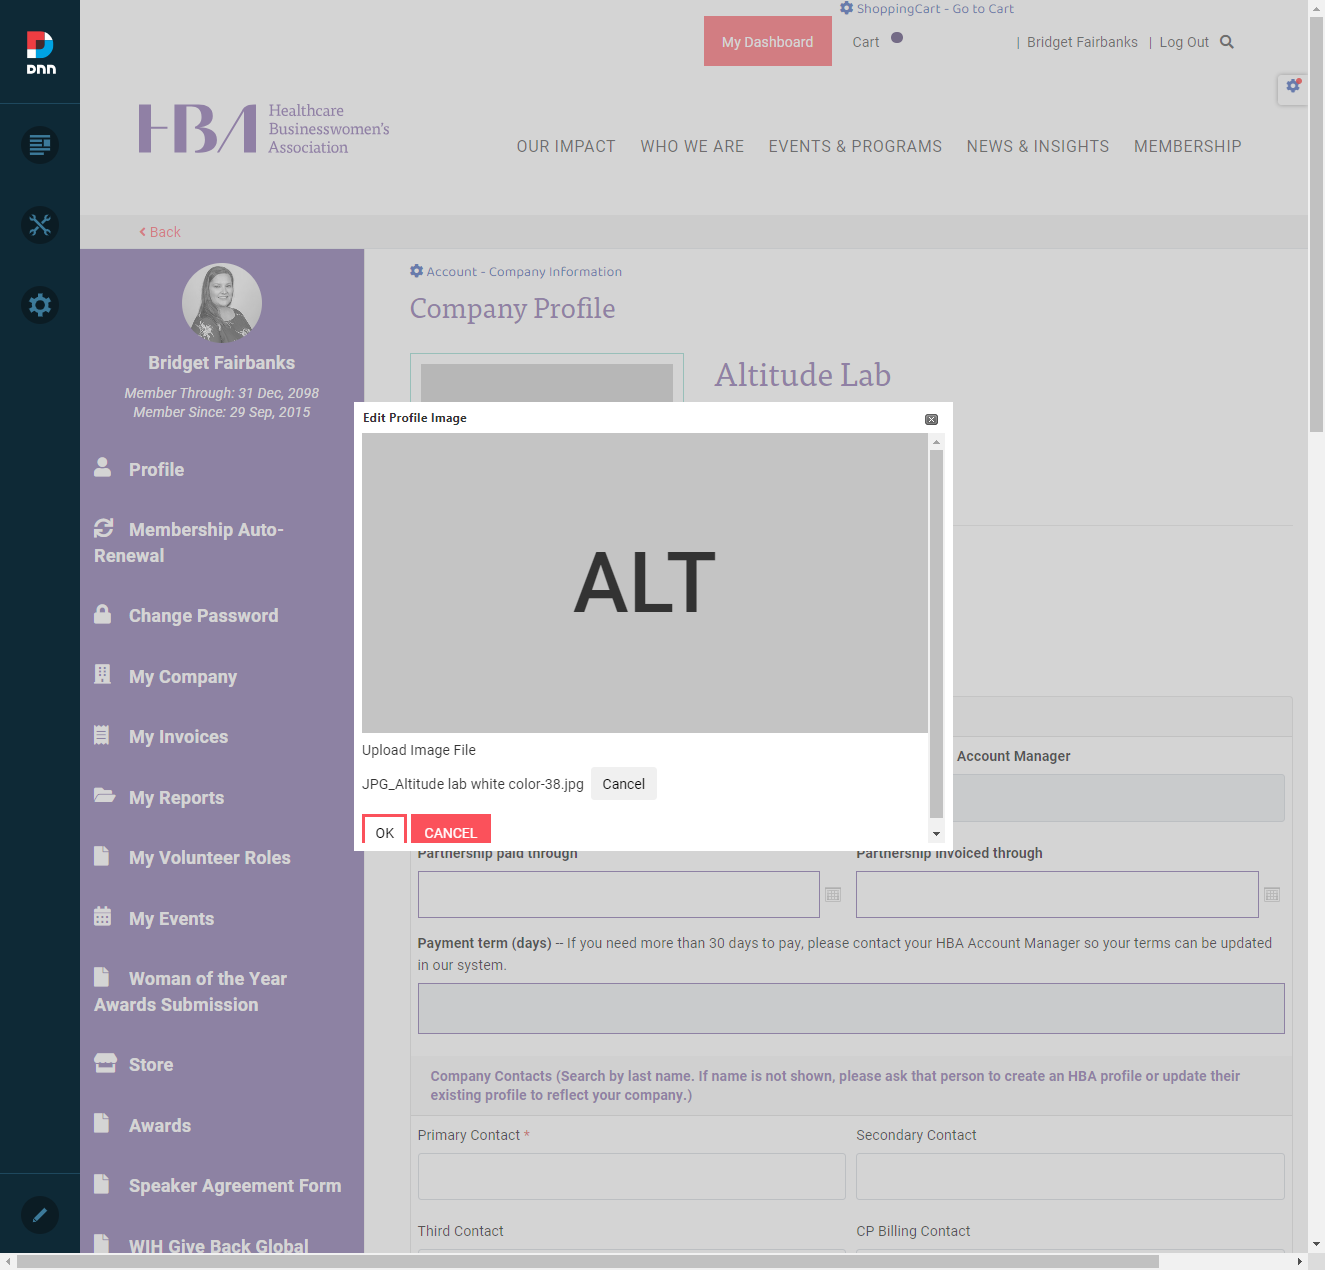Open the MEMBERSHIP menu
Image resolution: width=1325 pixels, height=1270 pixels.
coord(1188,146)
